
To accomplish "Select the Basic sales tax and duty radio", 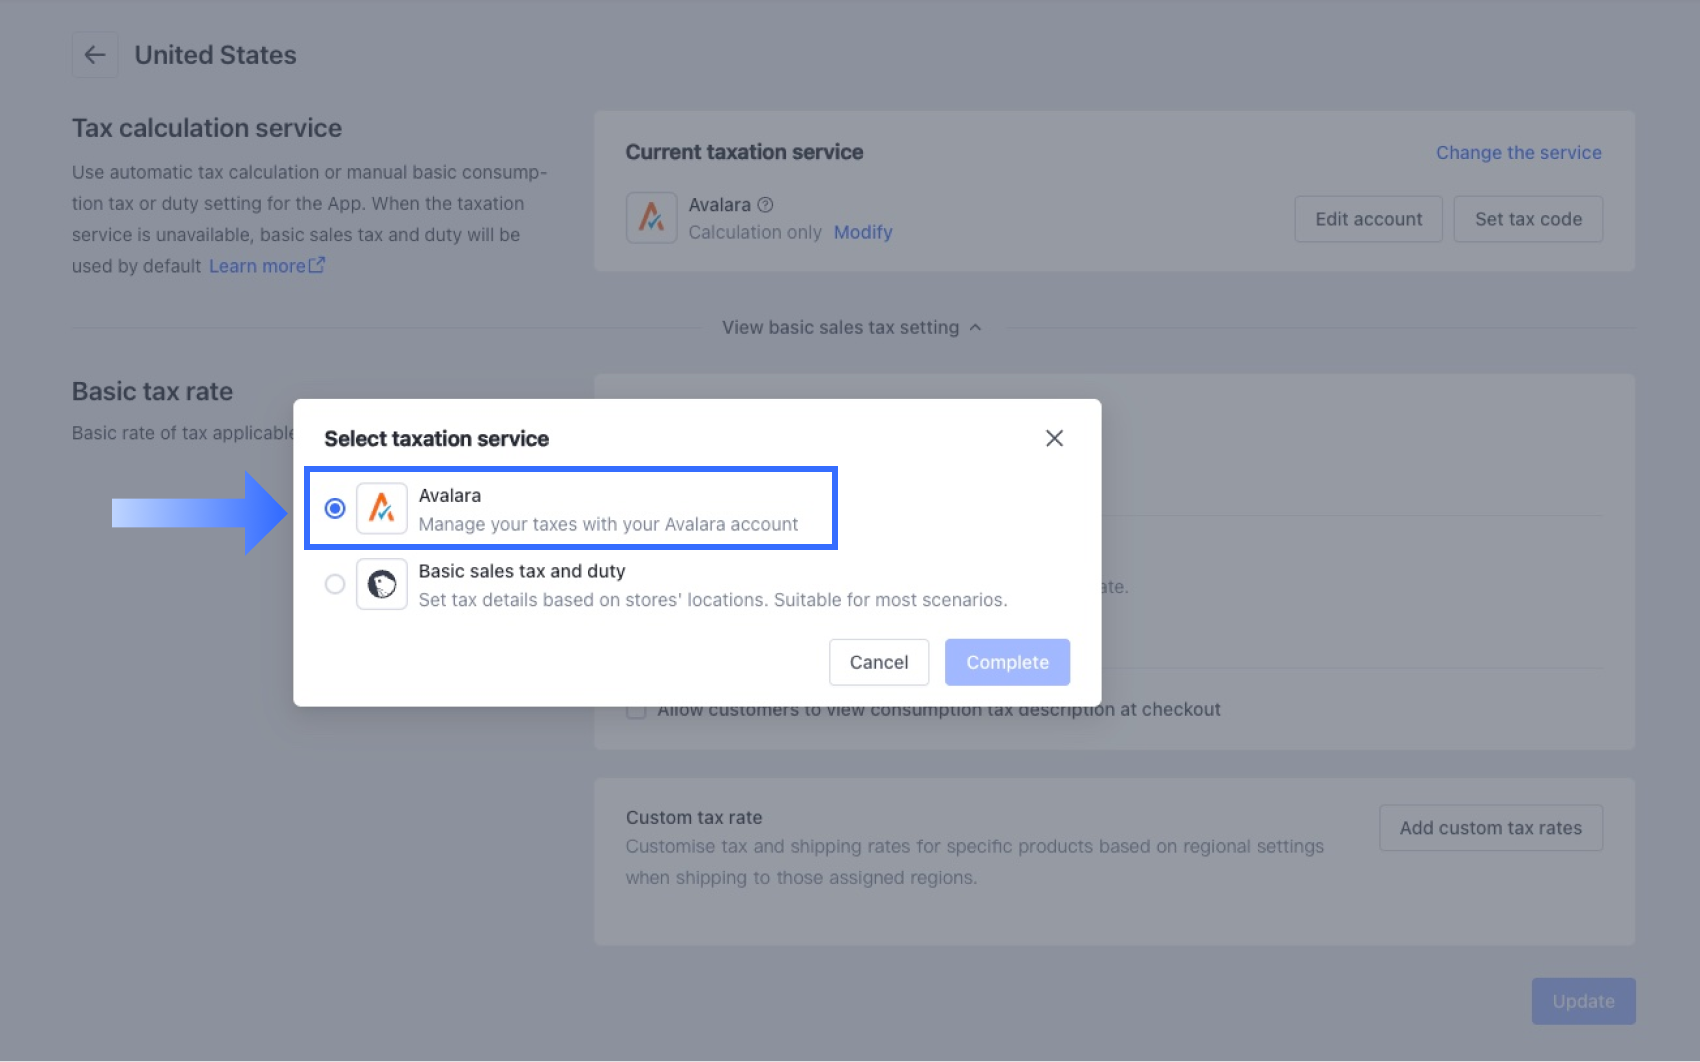I will (x=335, y=584).
